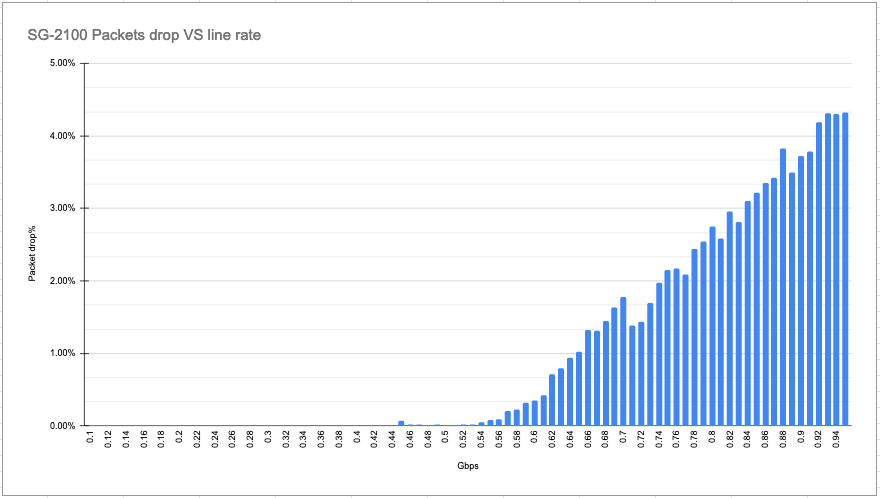Select the blue bar above 0.7
The height and width of the screenshot is (498, 880).
[x=623, y=362]
